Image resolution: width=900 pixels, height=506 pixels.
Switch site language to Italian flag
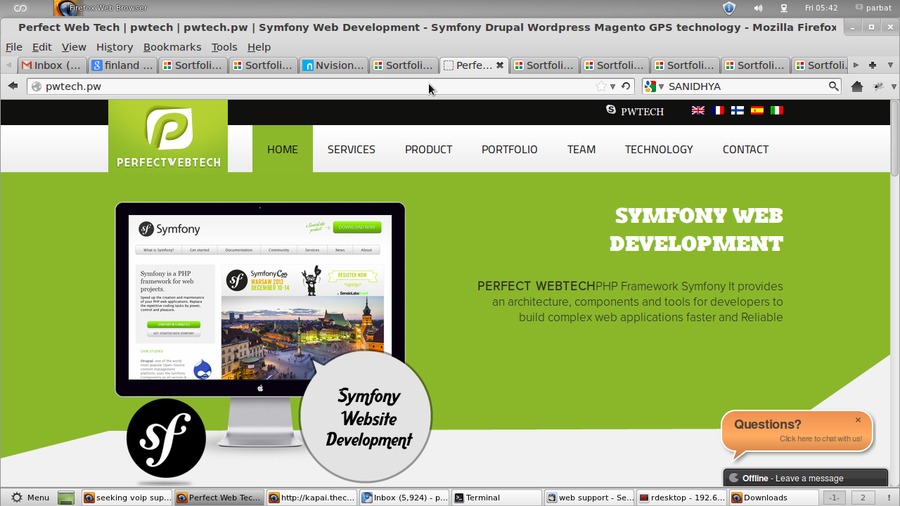(777, 110)
